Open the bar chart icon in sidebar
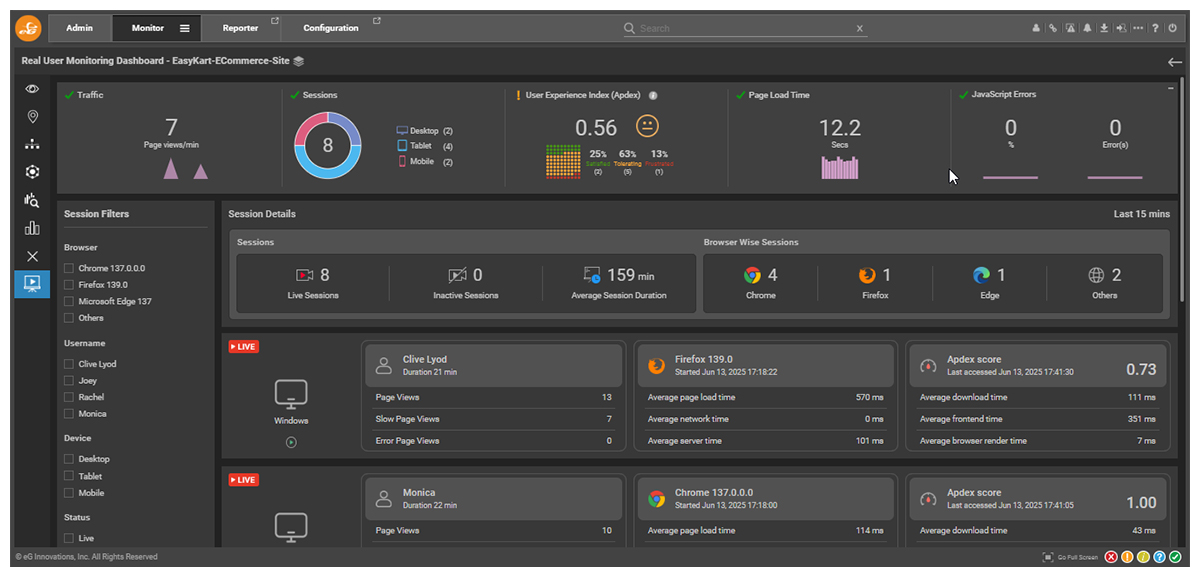The width and height of the screenshot is (1200, 577). [x=32, y=228]
